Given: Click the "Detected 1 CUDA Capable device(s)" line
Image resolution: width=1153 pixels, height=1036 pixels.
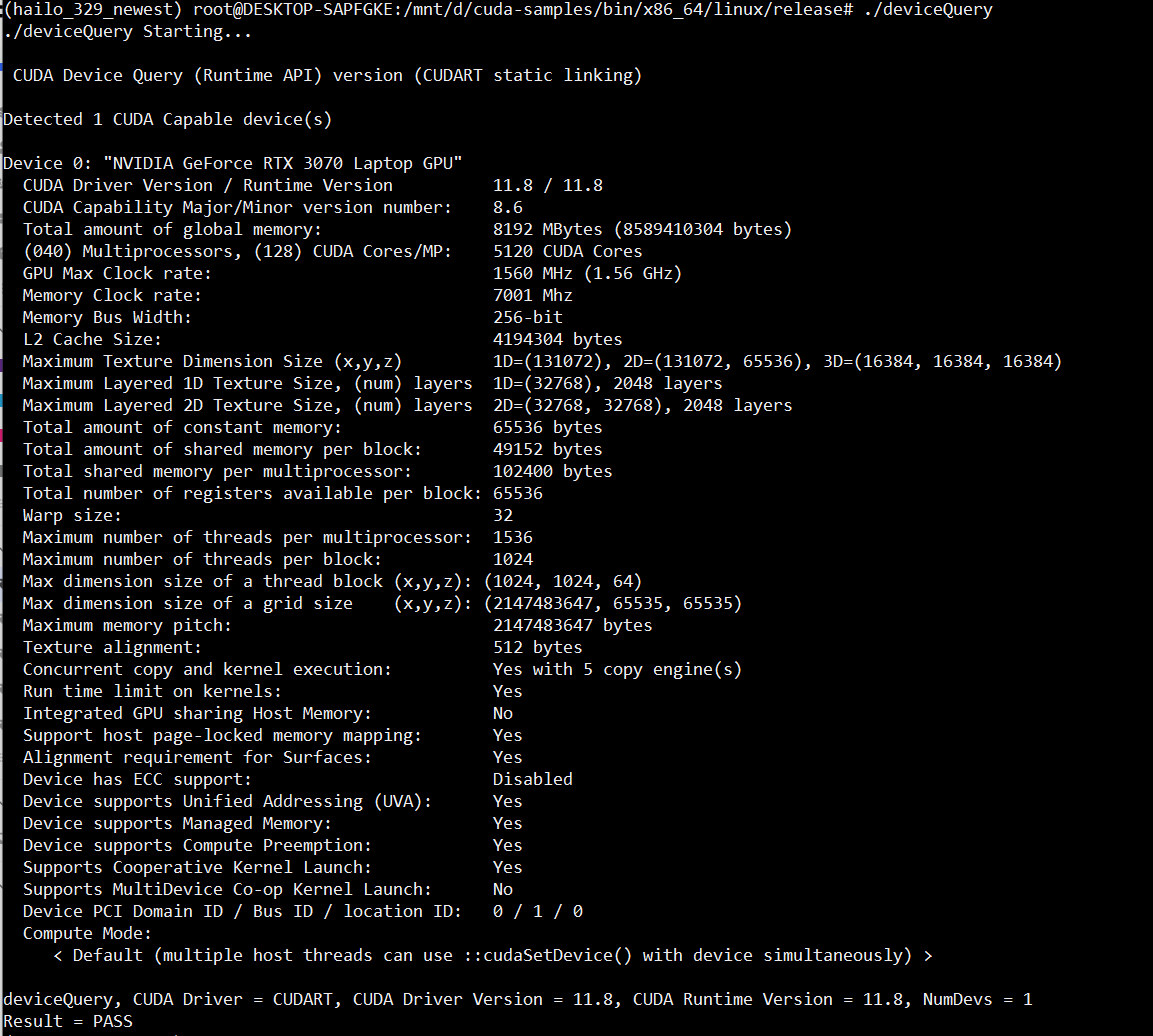Looking at the screenshot, I should (x=167, y=119).
